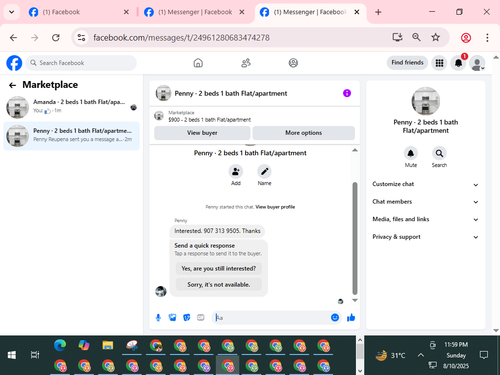
Task: Open the tab search dropdown arrow
Action: tap(12, 12)
